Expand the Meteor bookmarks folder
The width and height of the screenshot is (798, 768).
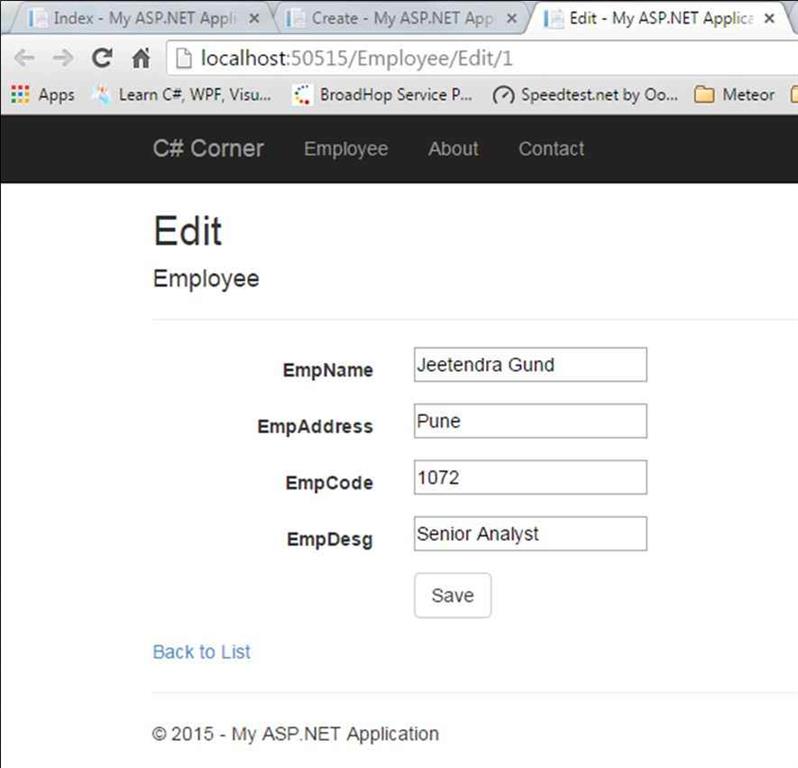coord(735,95)
